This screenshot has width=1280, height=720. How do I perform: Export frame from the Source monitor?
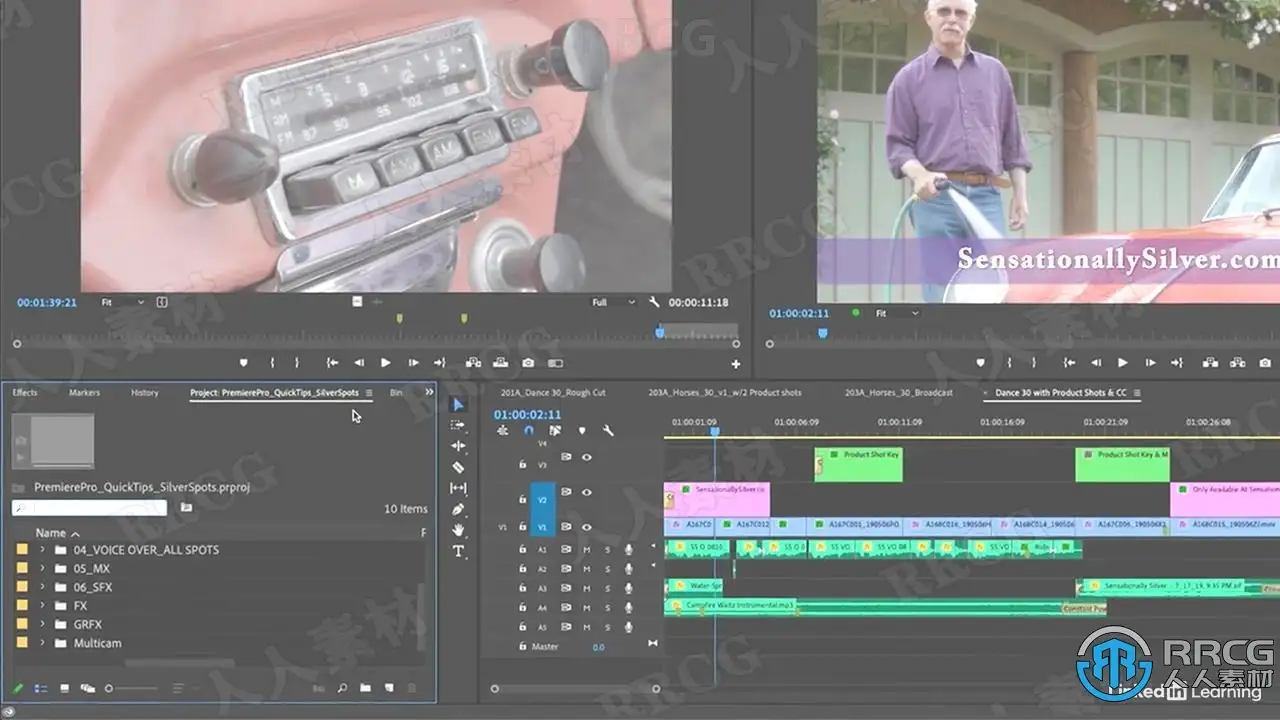point(528,363)
